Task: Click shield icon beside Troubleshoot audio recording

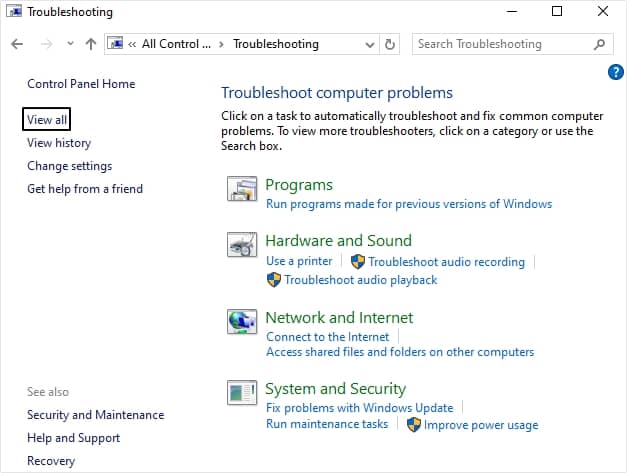Action: click(357, 262)
